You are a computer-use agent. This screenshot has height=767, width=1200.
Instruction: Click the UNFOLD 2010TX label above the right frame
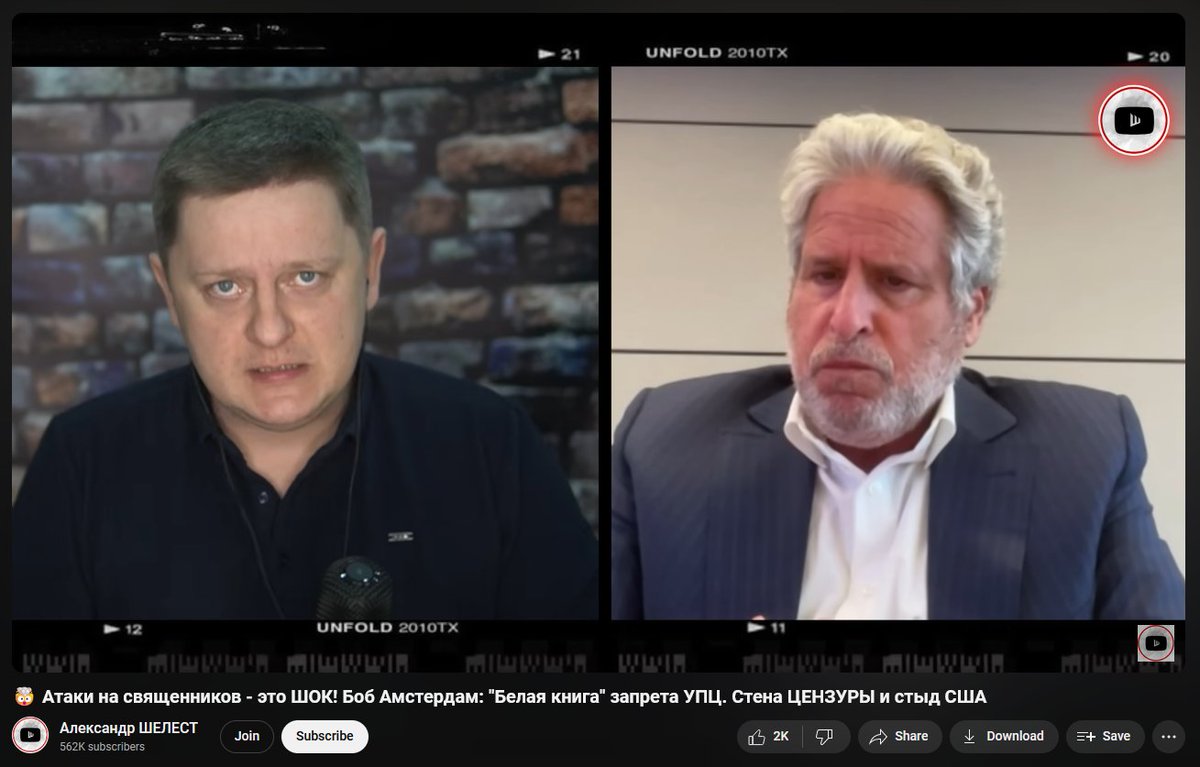click(x=716, y=53)
